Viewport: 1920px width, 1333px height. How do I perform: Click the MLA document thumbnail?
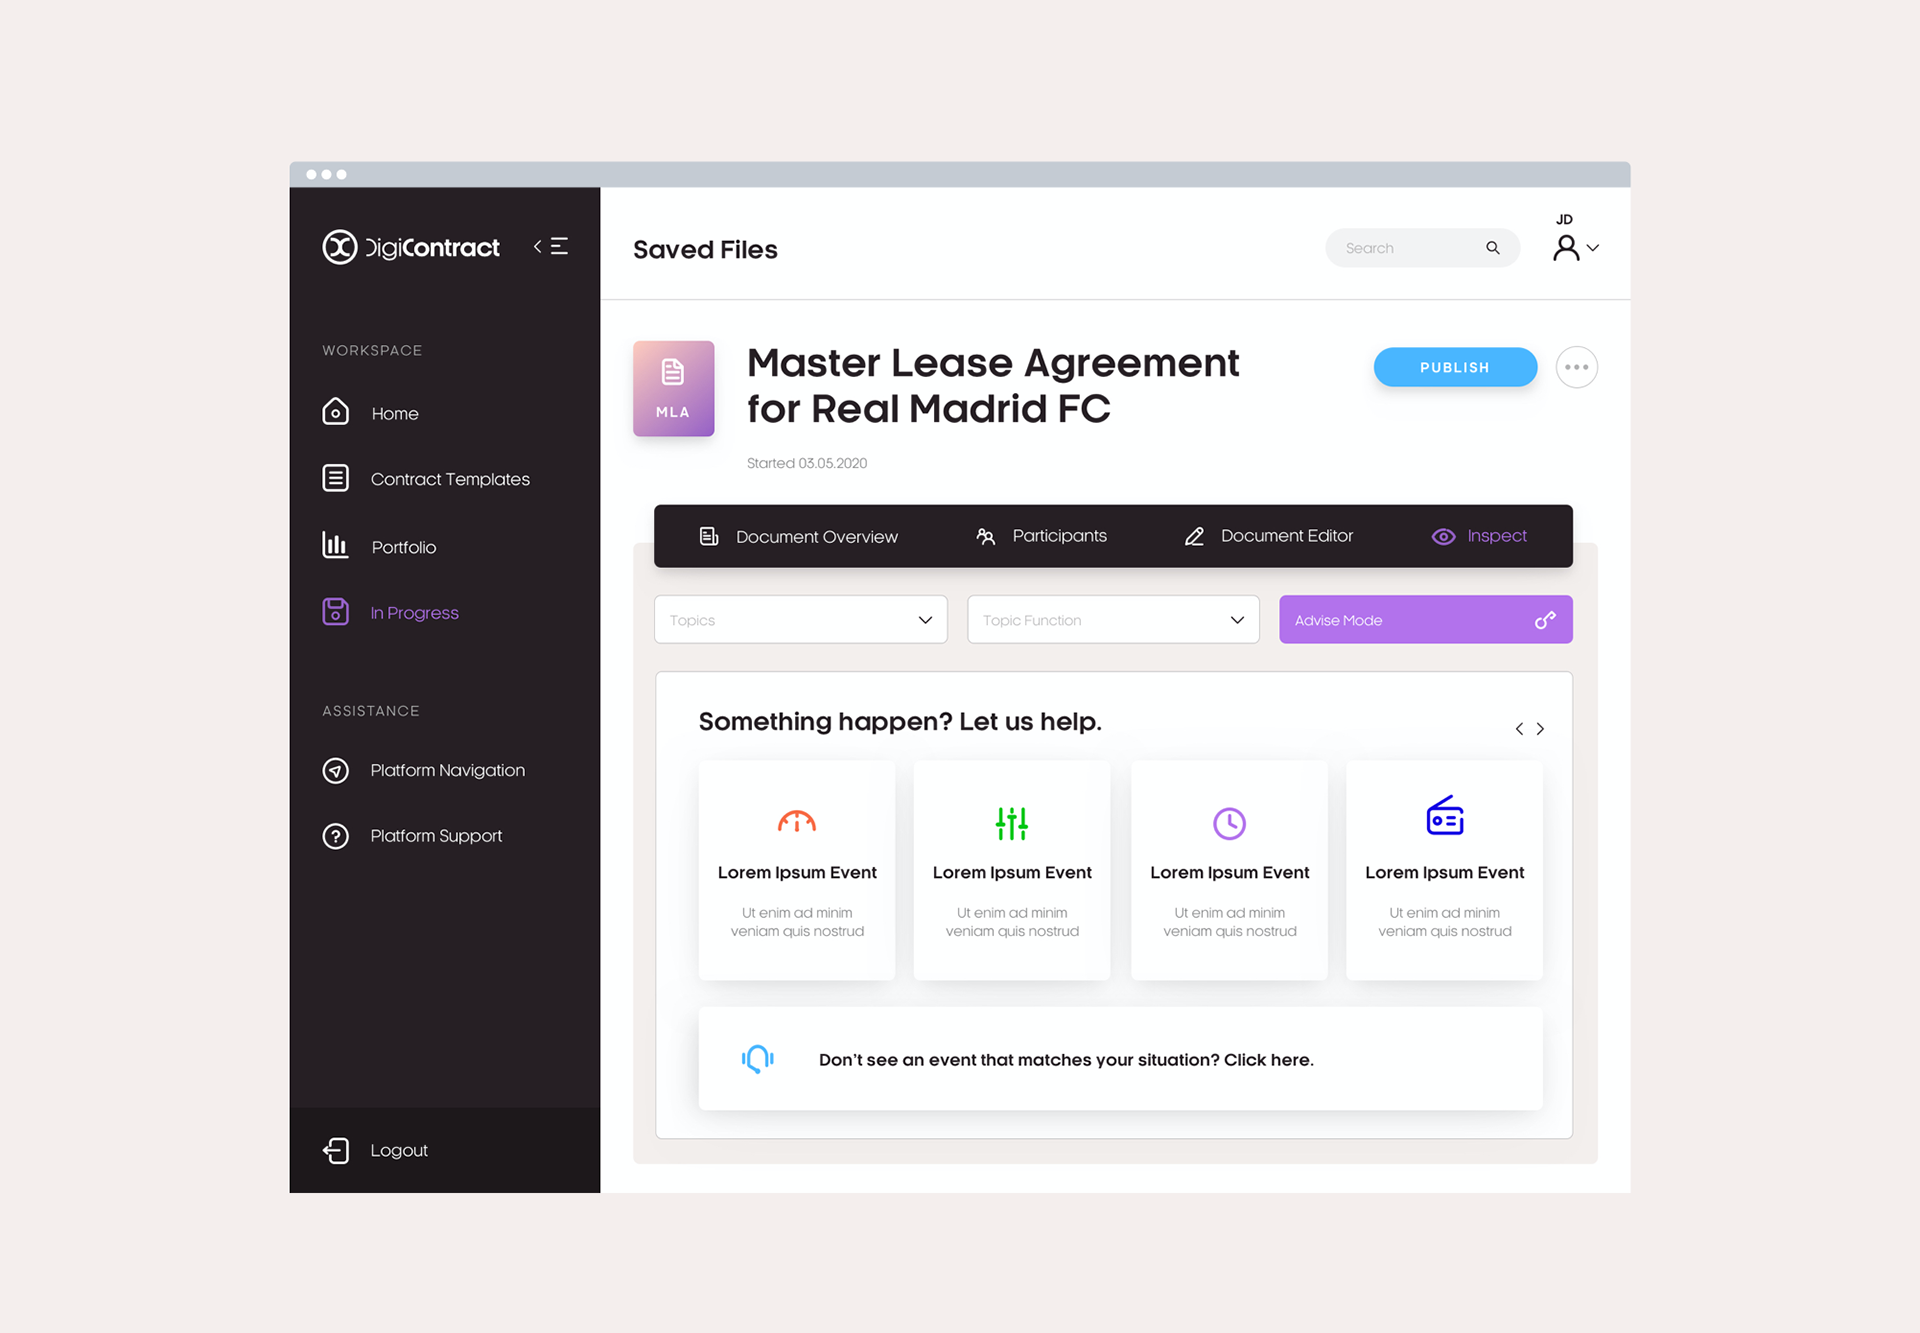673,388
